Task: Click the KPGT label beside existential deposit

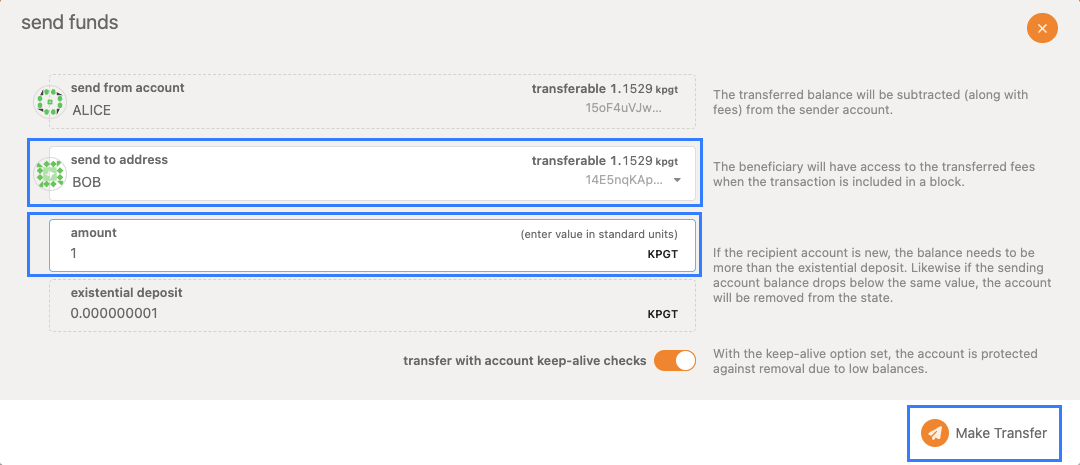Action: pos(663,314)
